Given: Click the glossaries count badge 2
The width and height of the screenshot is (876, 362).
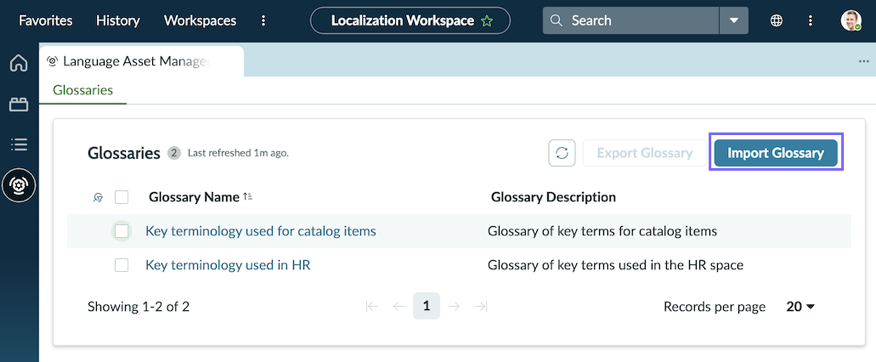Looking at the screenshot, I should pyautogui.click(x=174, y=153).
